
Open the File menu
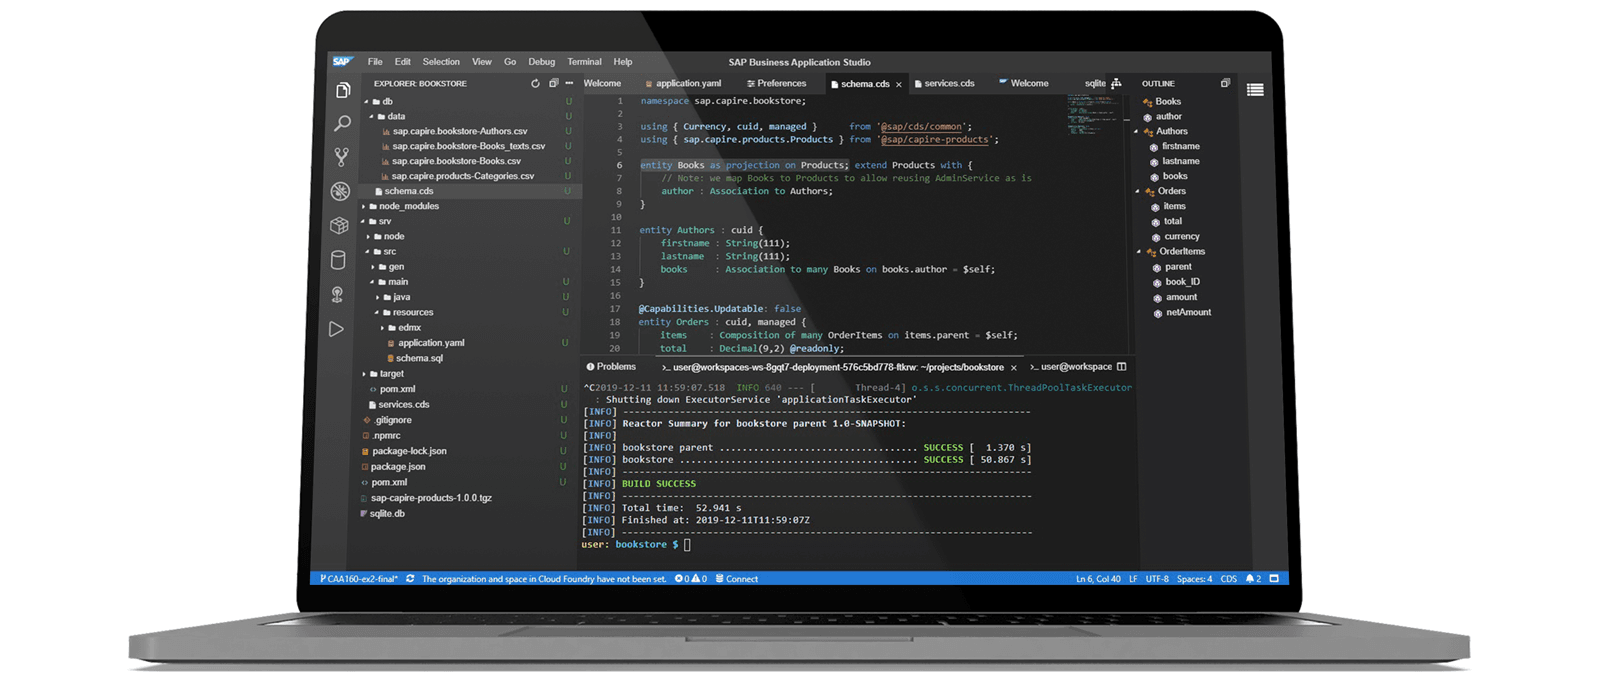[x=375, y=62]
